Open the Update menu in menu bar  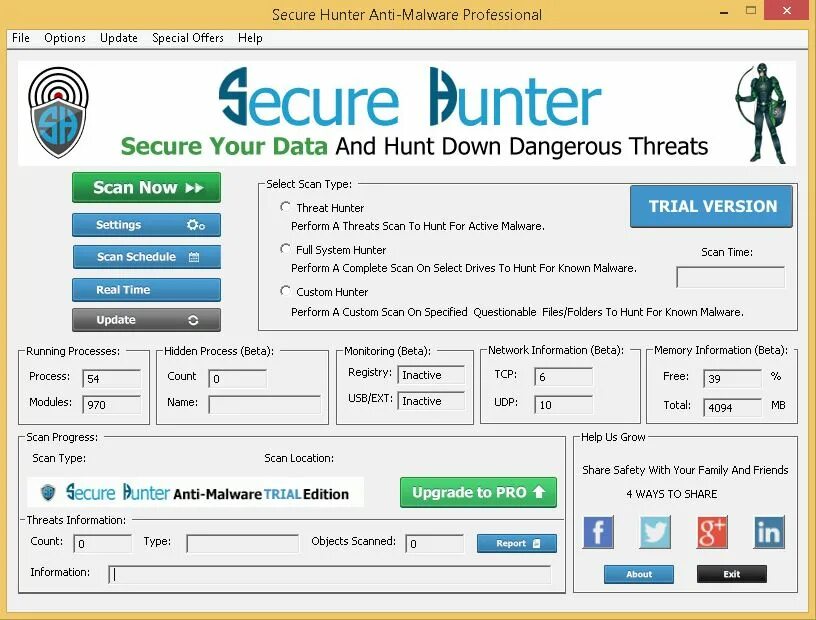(x=119, y=38)
